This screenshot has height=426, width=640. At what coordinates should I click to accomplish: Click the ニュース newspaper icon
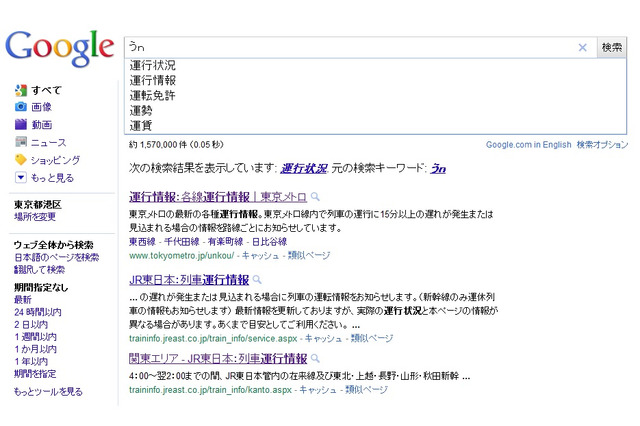(21, 142)
